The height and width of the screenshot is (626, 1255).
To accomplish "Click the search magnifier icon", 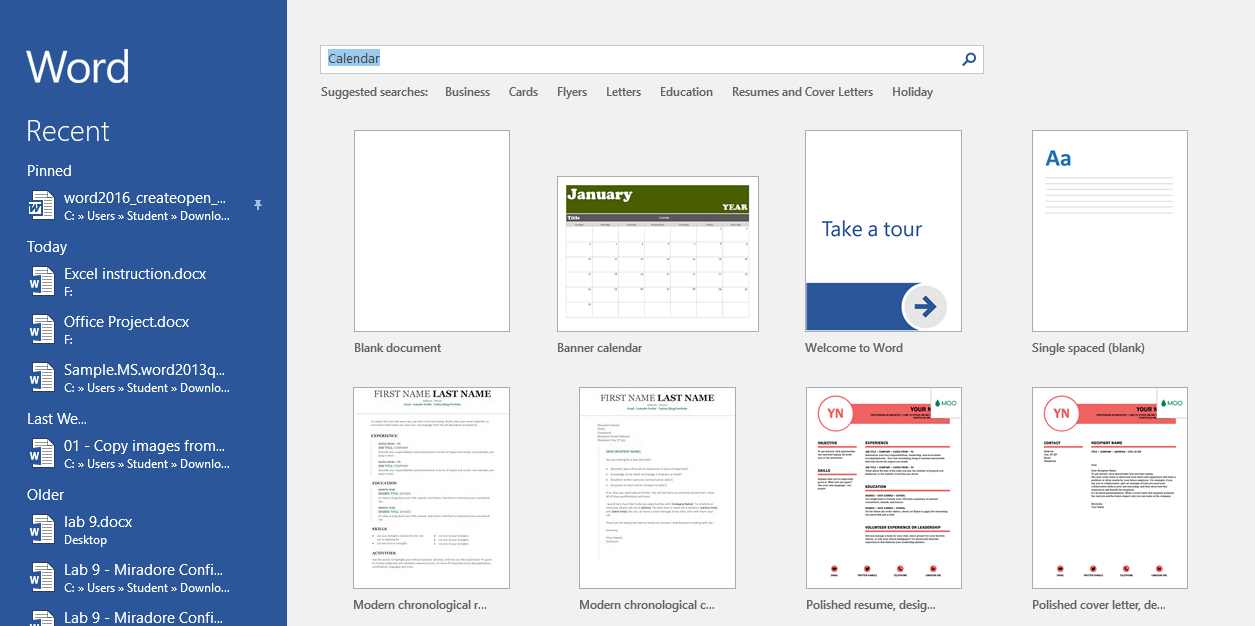I will [968, 59].
